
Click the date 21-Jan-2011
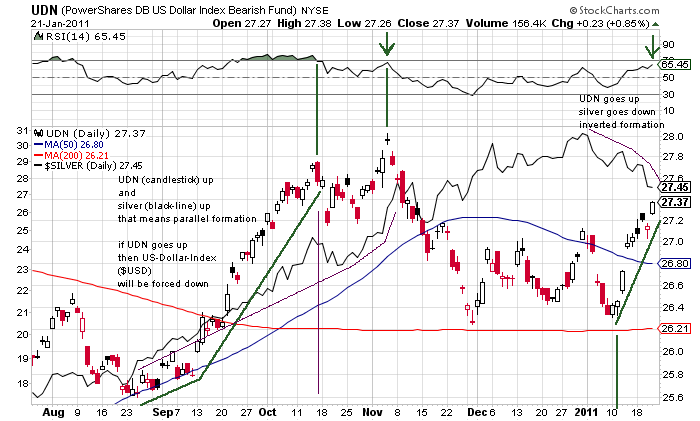[60, 24]
